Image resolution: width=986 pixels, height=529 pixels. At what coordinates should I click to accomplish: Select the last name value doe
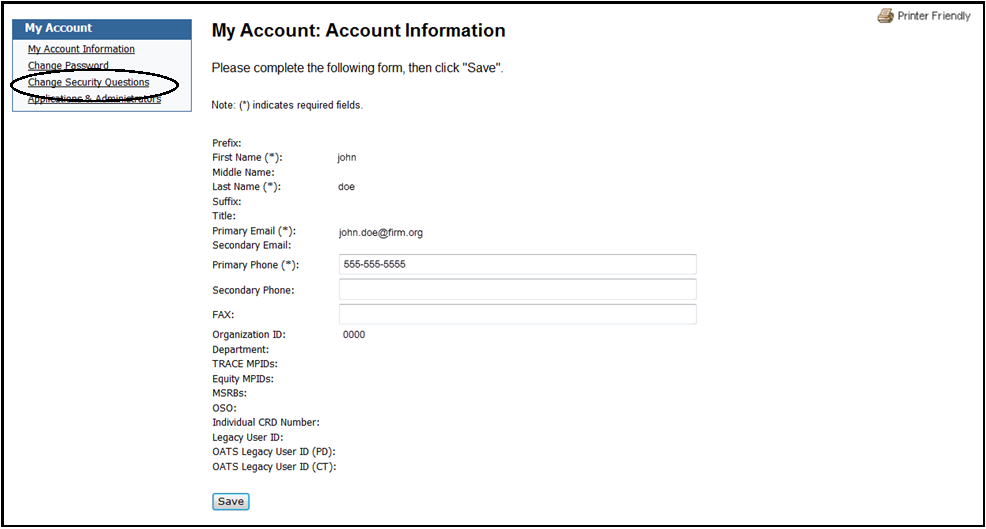[x=346, y=187]
